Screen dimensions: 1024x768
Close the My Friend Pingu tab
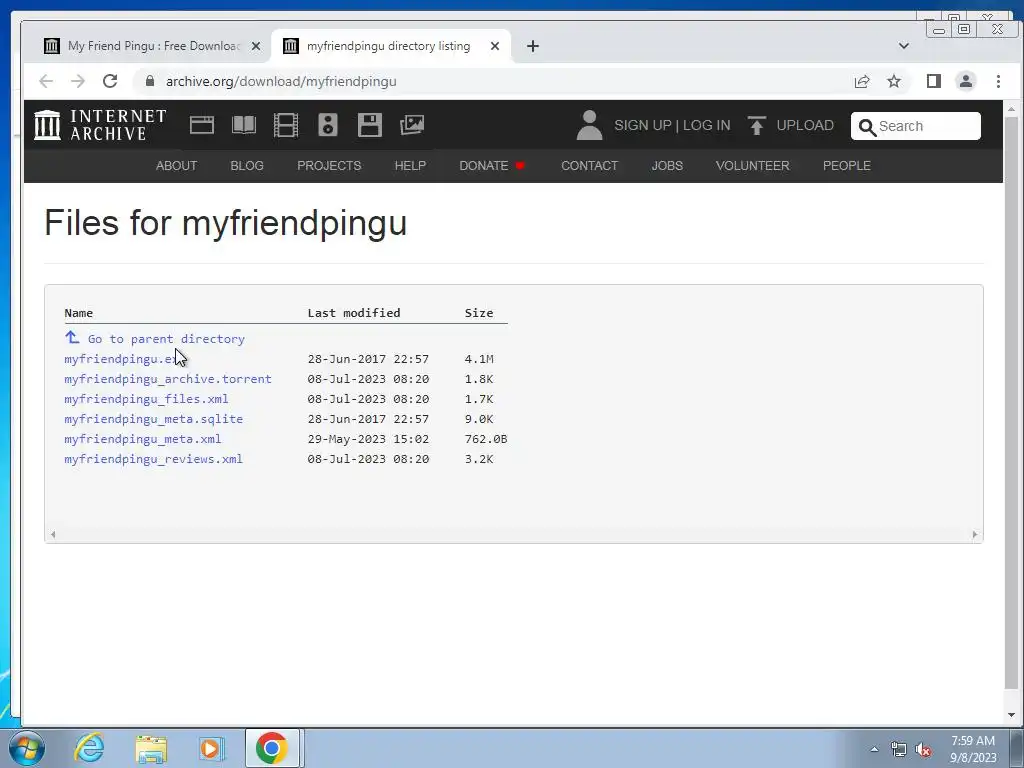256,46
